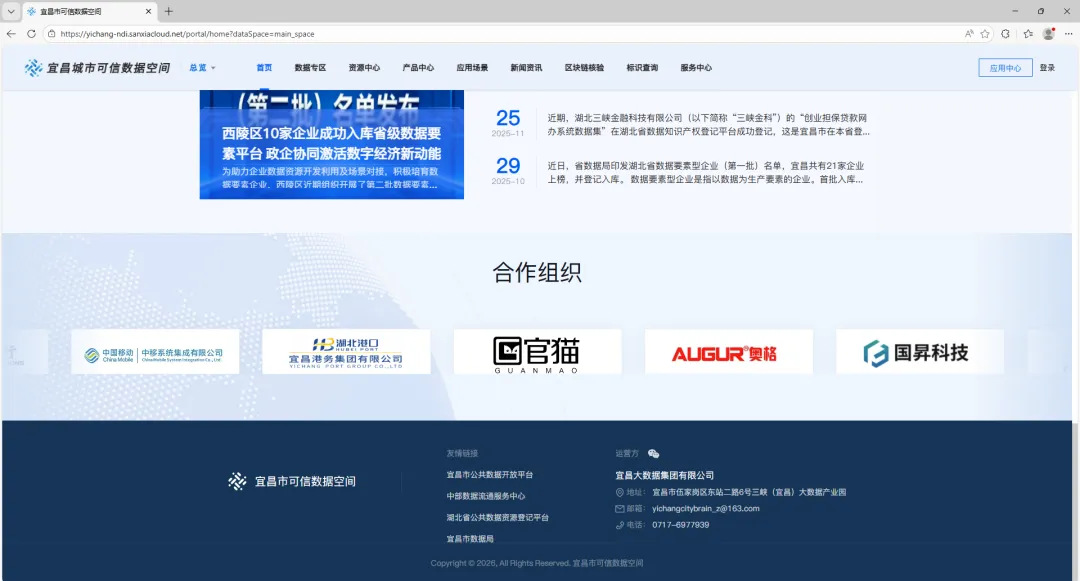Click the phone icon next to 电话 number

tap(622, 524)
